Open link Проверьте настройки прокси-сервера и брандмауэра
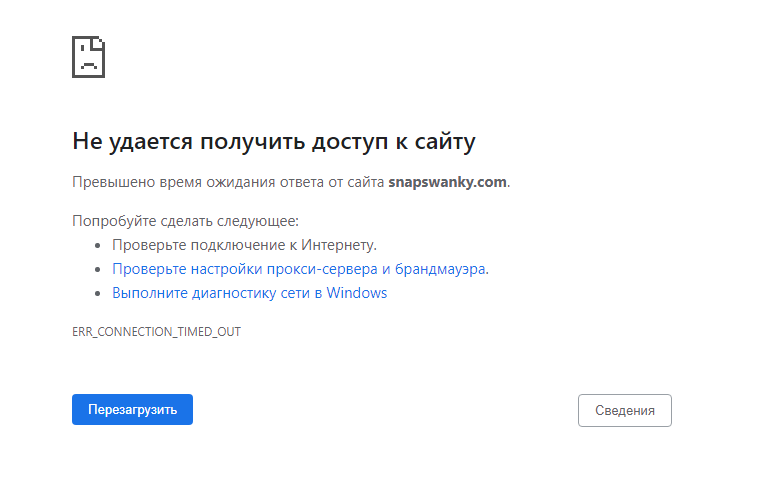This screenshot has width=763, height=492. [x=299, y=269]
